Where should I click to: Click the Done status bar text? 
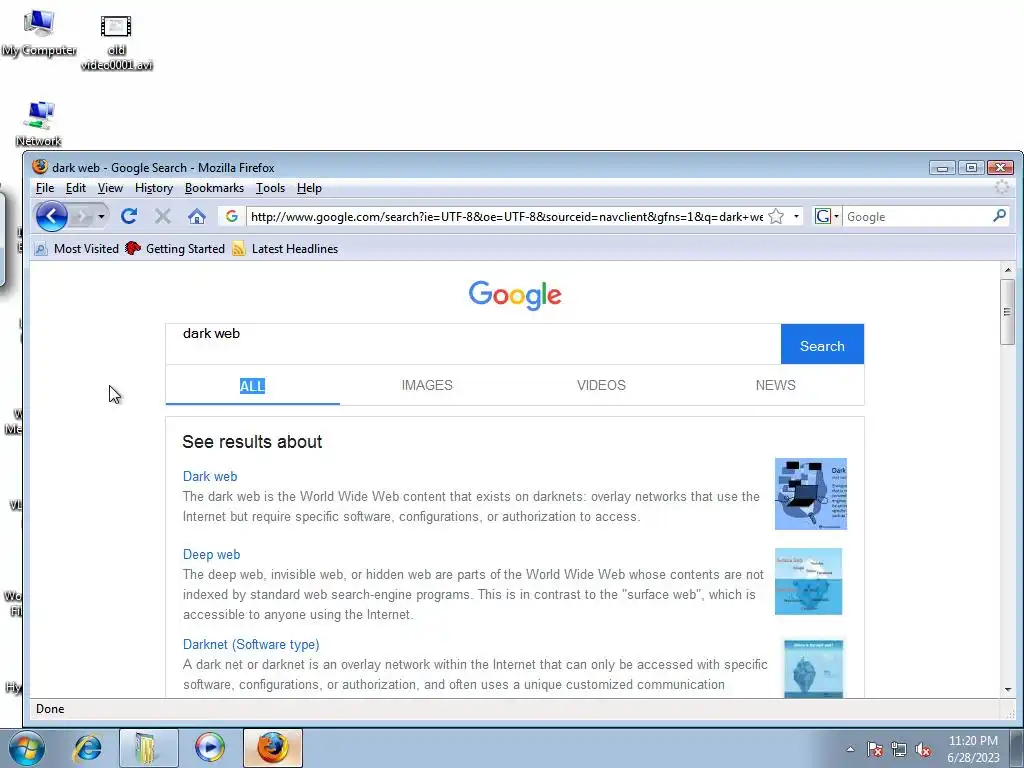(x=50, y=709)
